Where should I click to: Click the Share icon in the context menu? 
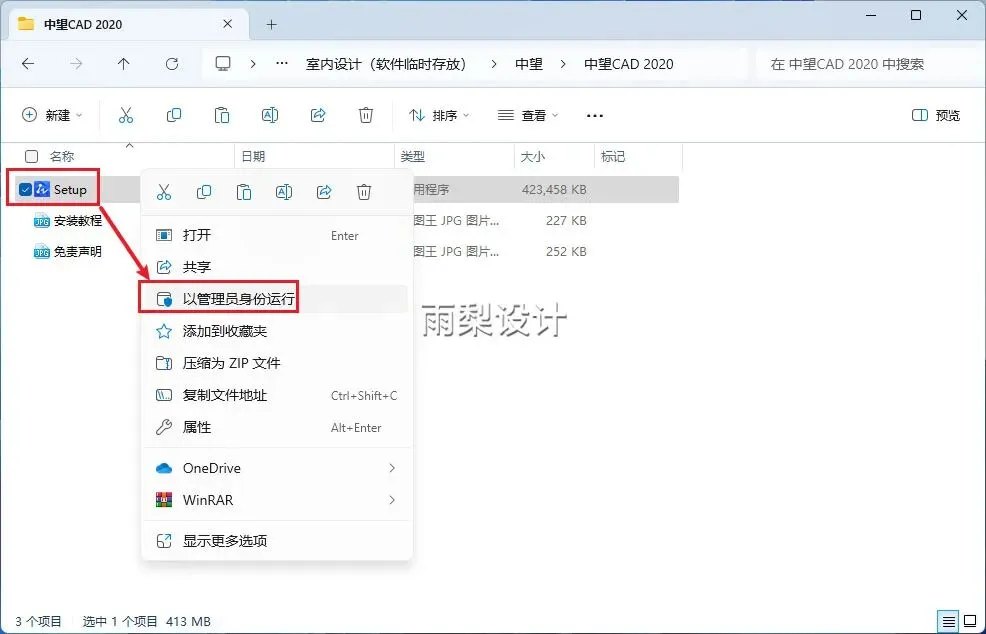coord(324,192)
